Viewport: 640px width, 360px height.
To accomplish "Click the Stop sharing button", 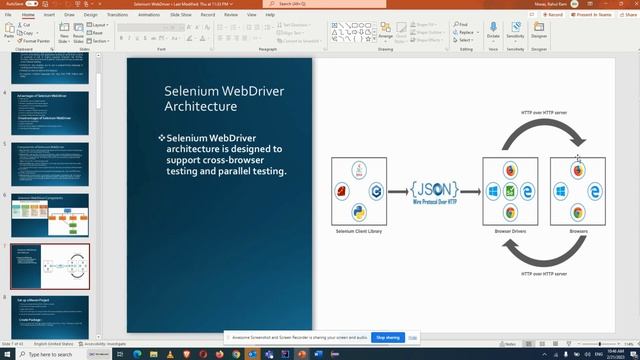I will coord(388,338).
